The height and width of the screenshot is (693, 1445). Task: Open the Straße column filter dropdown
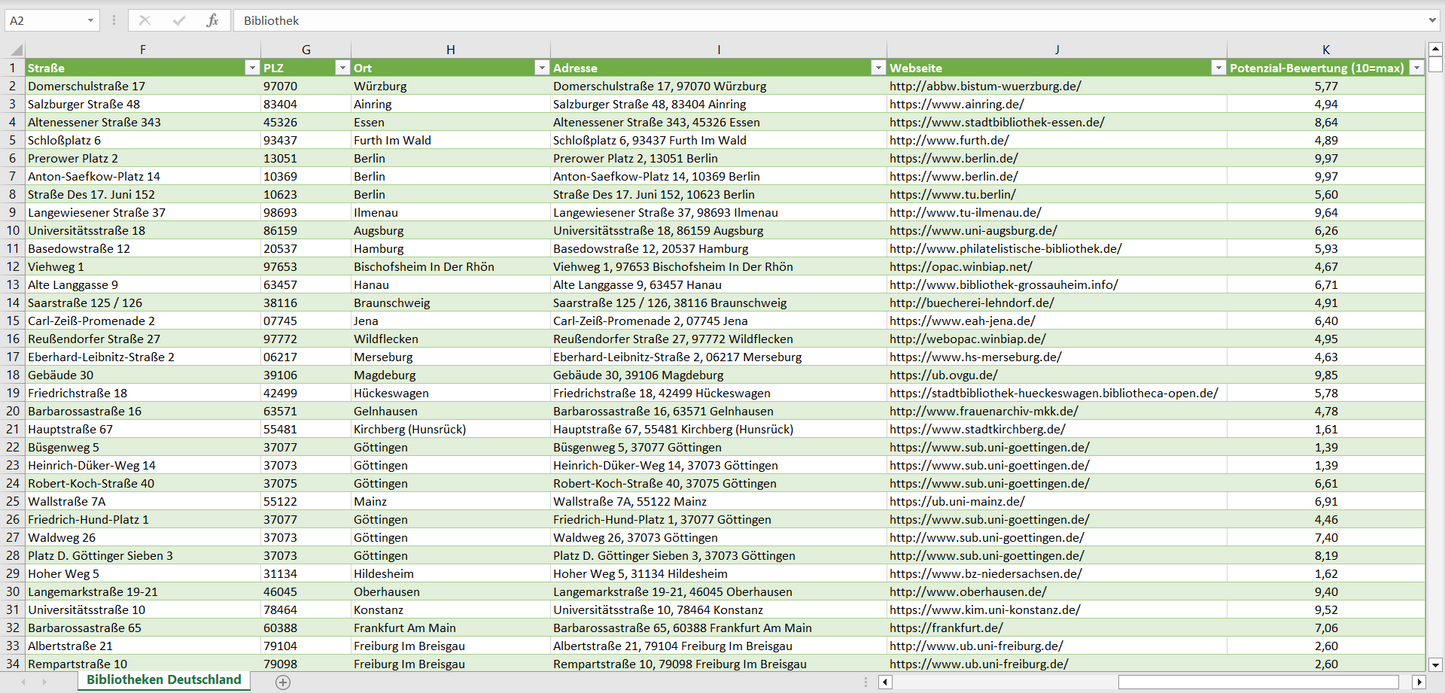point(251,68)
